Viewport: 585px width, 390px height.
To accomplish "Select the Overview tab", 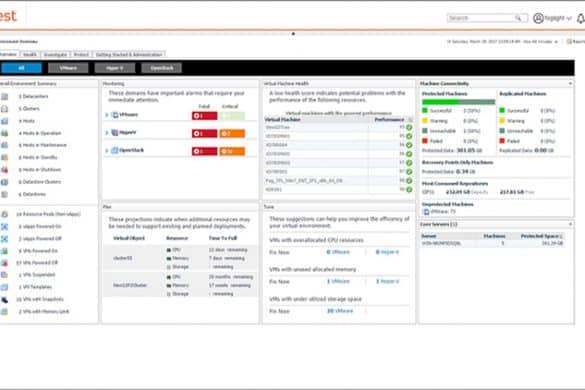I will tap(9, 54).
